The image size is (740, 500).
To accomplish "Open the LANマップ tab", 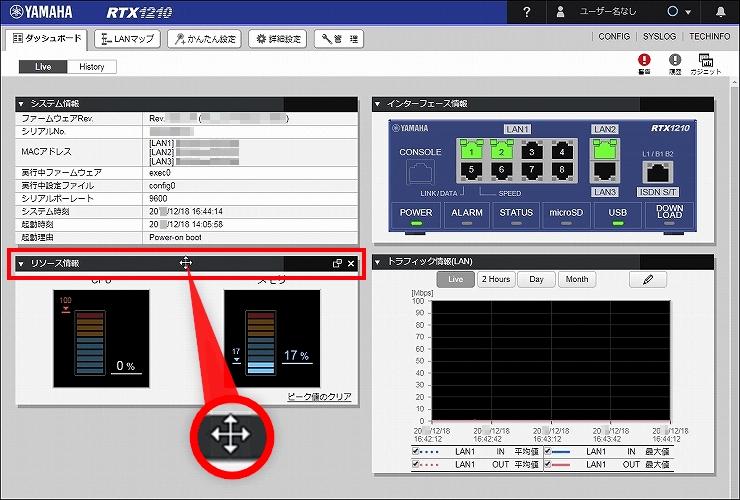I will tap(127, 39).
